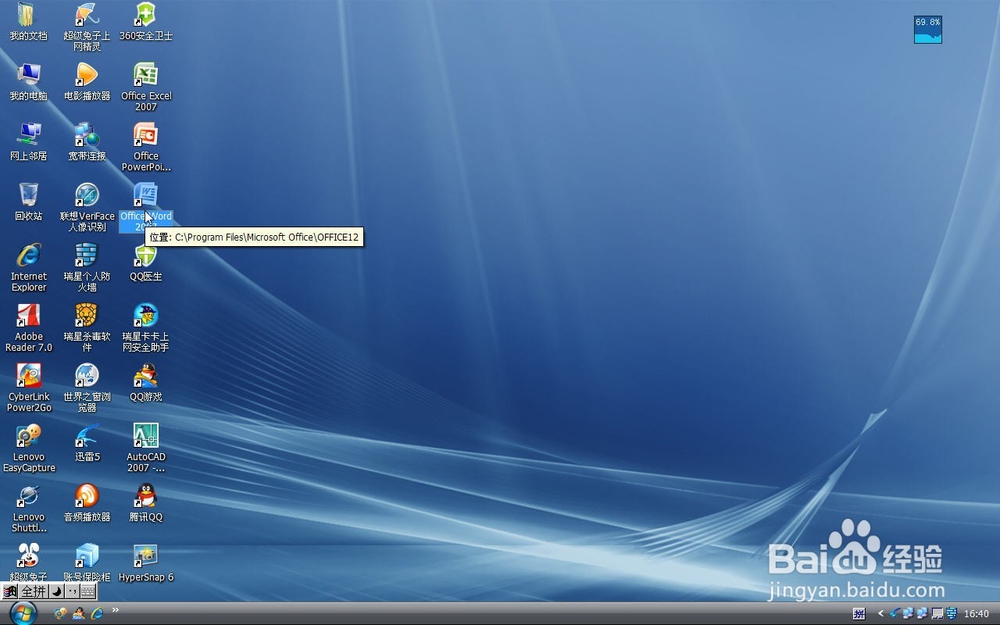Click the quick launch icon left of Internet Explorer
Viewport: 1000px width, 625px height.
[x=78, y=613]
